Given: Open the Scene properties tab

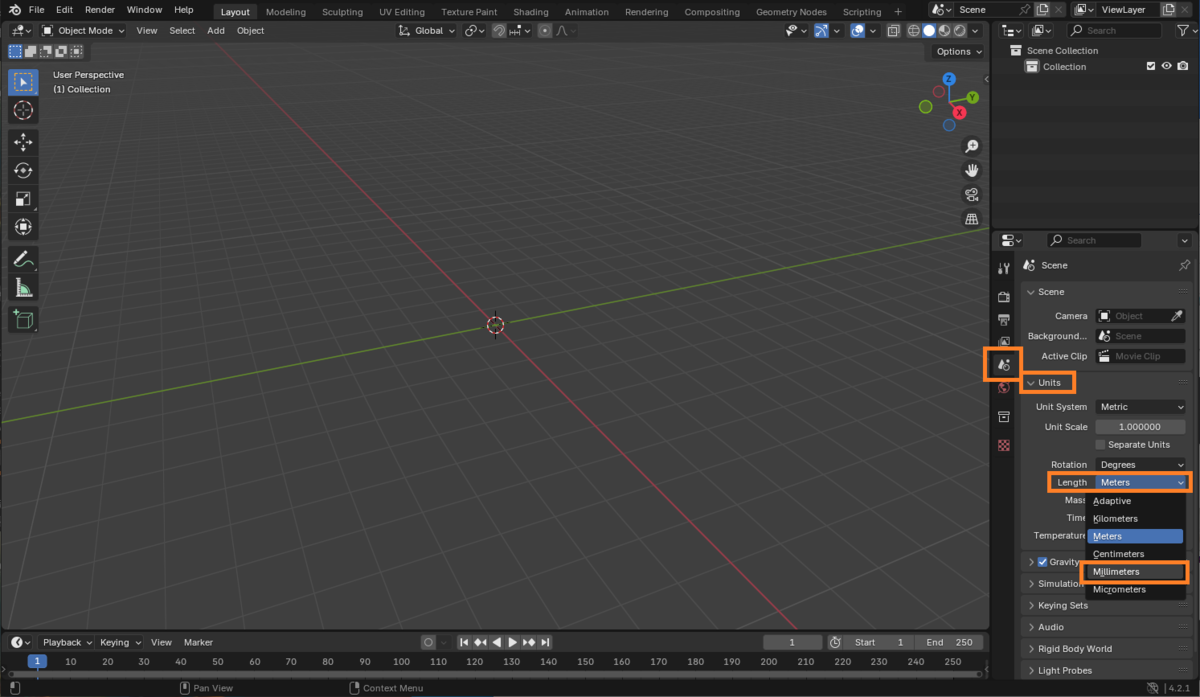Looking at the screenshot, I should (x=1004, y=365).
